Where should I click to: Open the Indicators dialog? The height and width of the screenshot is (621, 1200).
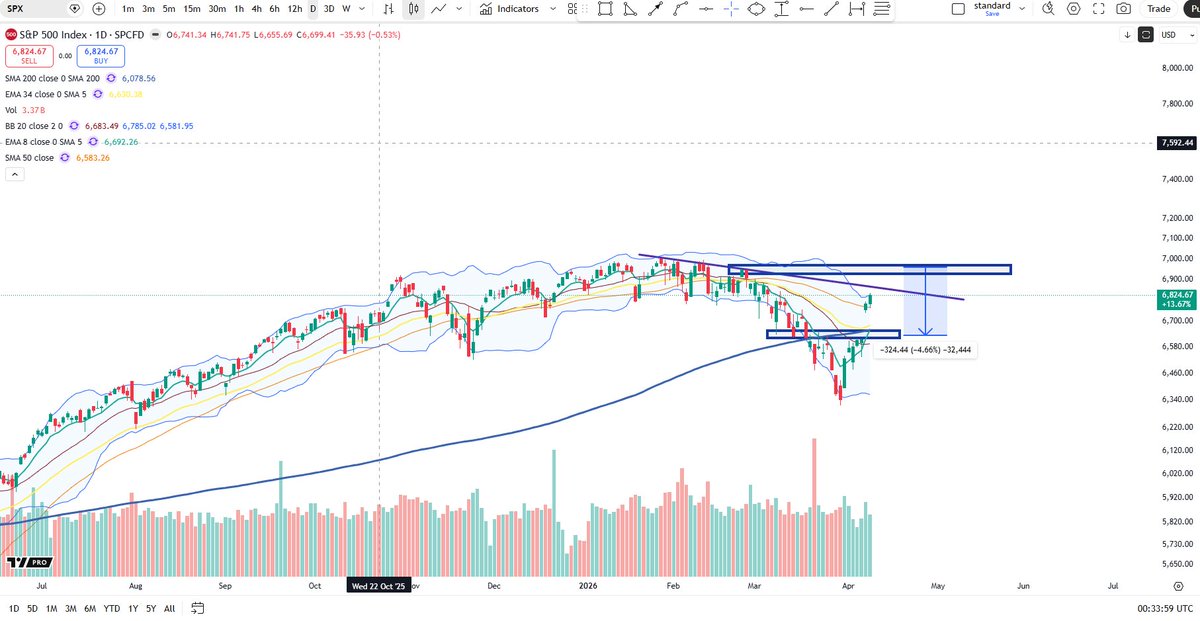point(510,9)
